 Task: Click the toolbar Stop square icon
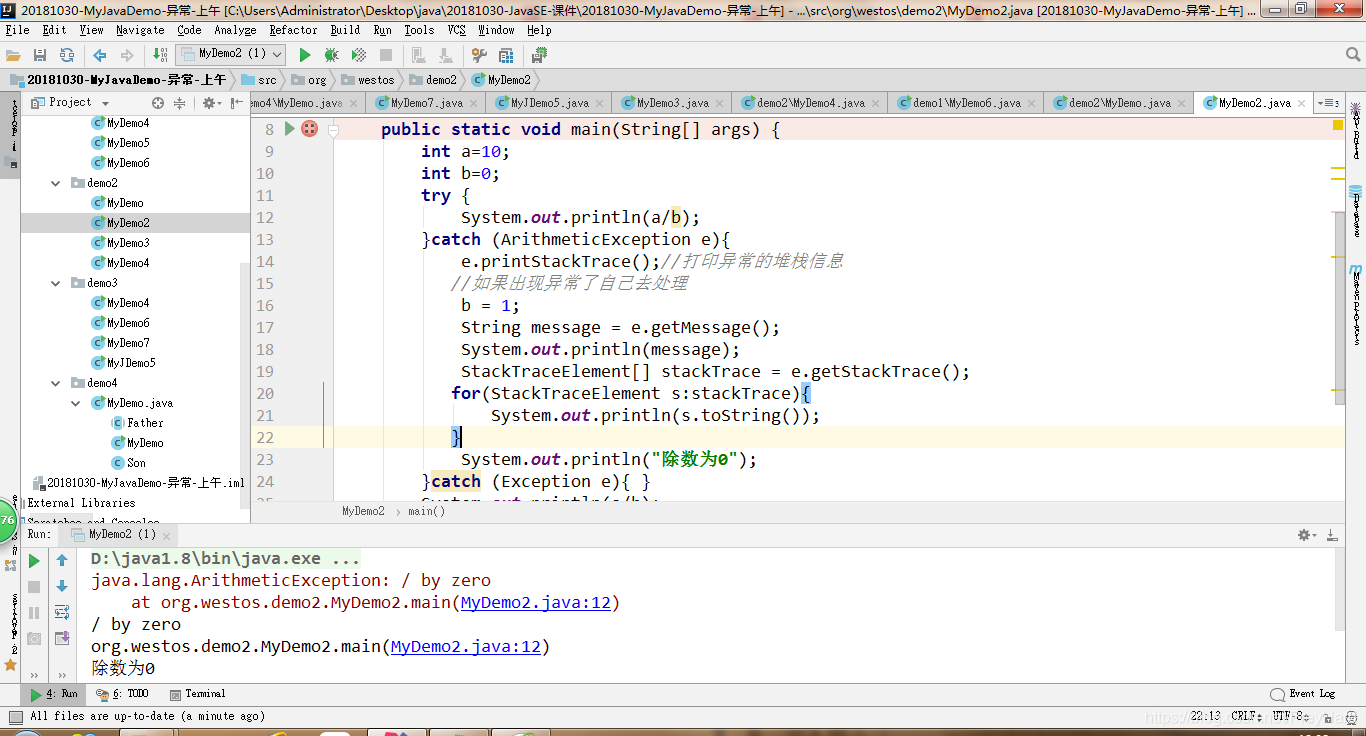[386, 55]
